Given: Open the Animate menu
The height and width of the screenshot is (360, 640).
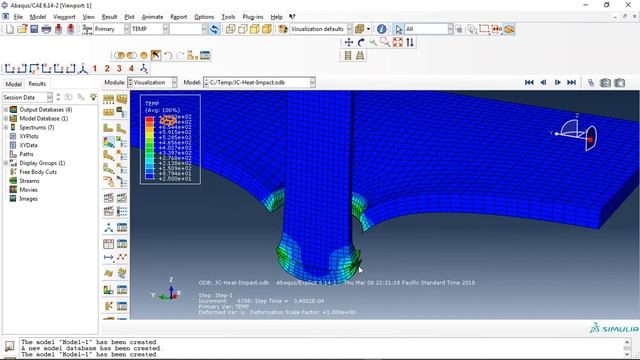Looking at the screenshot, I should coord(152,17).
